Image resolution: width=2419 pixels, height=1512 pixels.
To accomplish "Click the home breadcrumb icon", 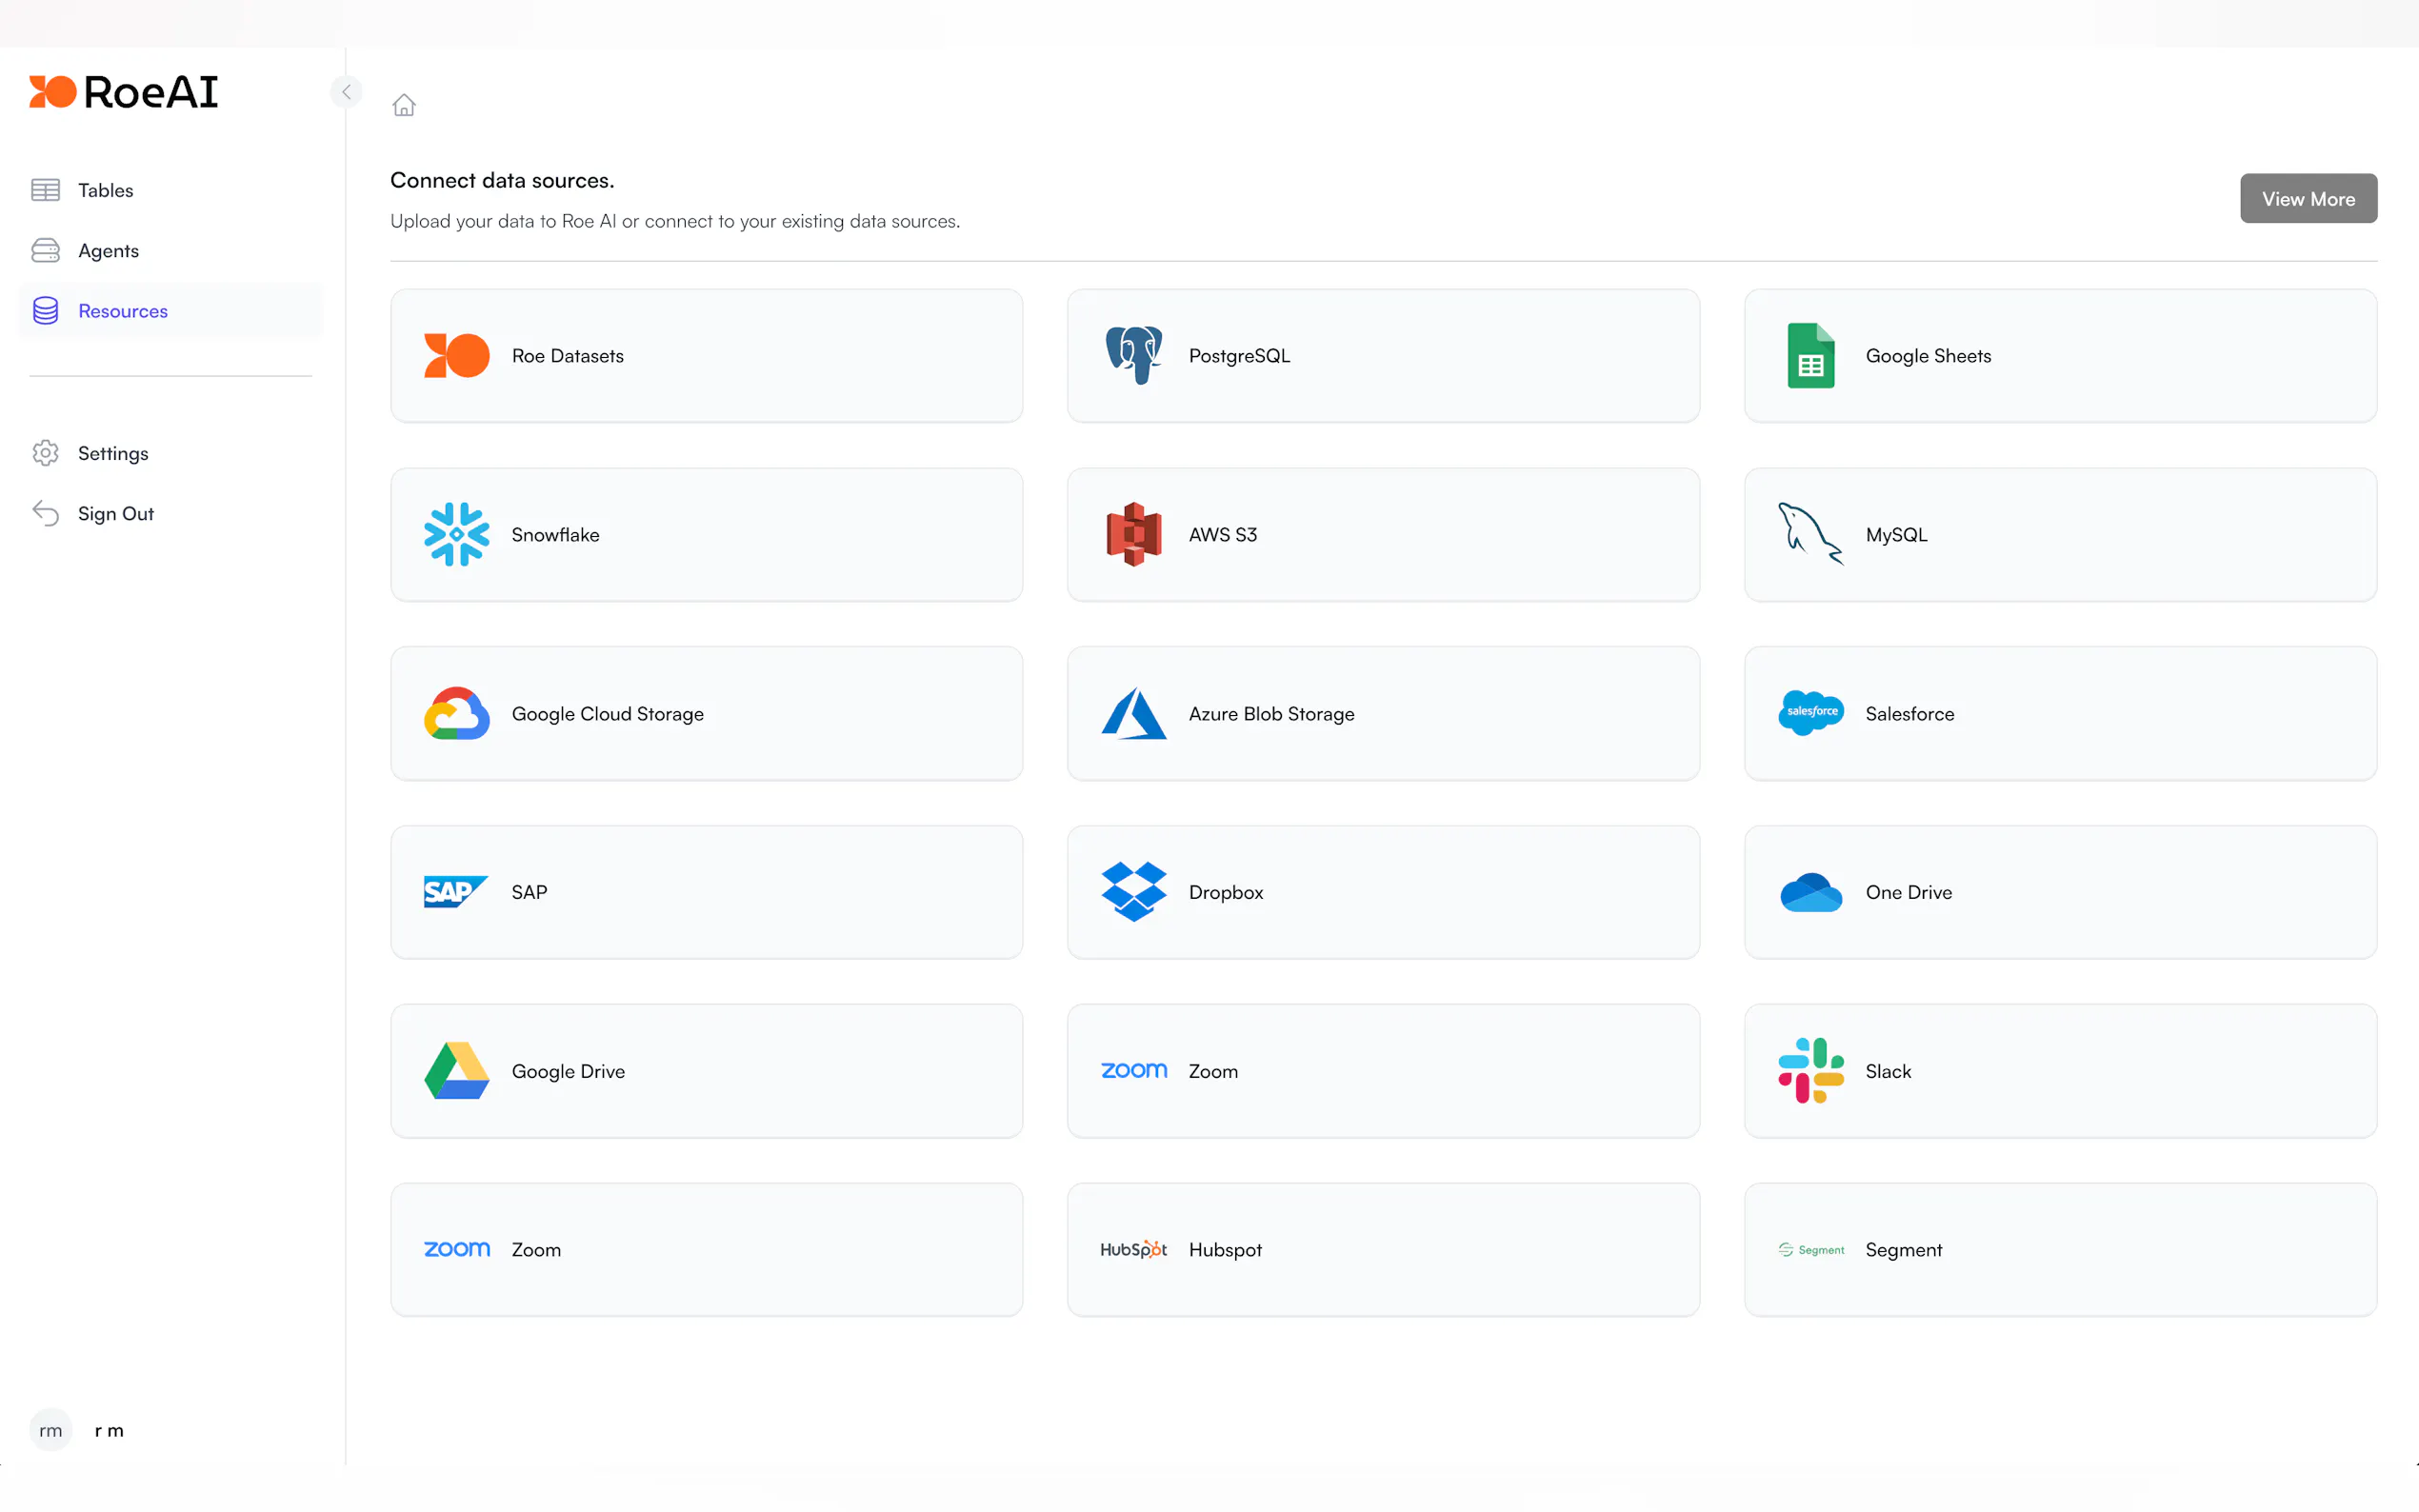I will 403,105.
